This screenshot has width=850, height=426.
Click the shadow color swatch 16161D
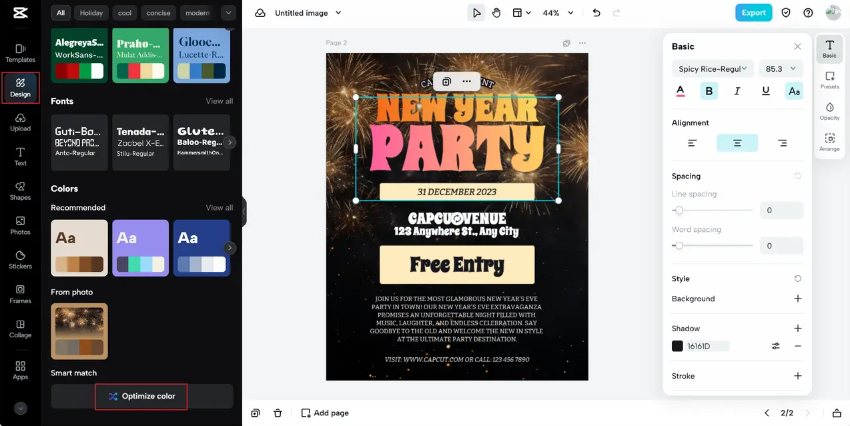pyautogui.click(x=677, y=346)
